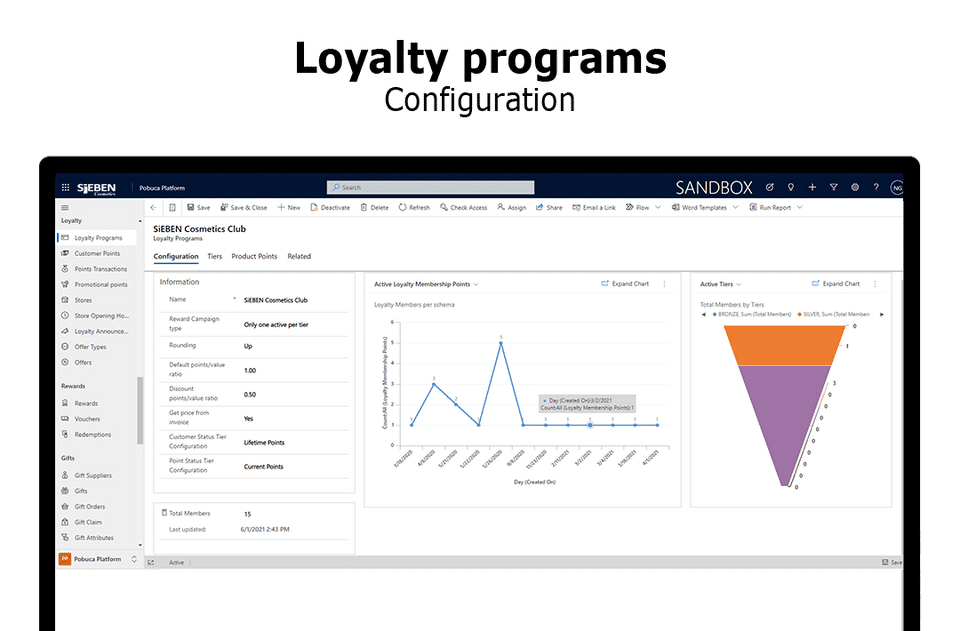Open the app launcher waffle icon

pyautogui.click(x=66, y=187)
